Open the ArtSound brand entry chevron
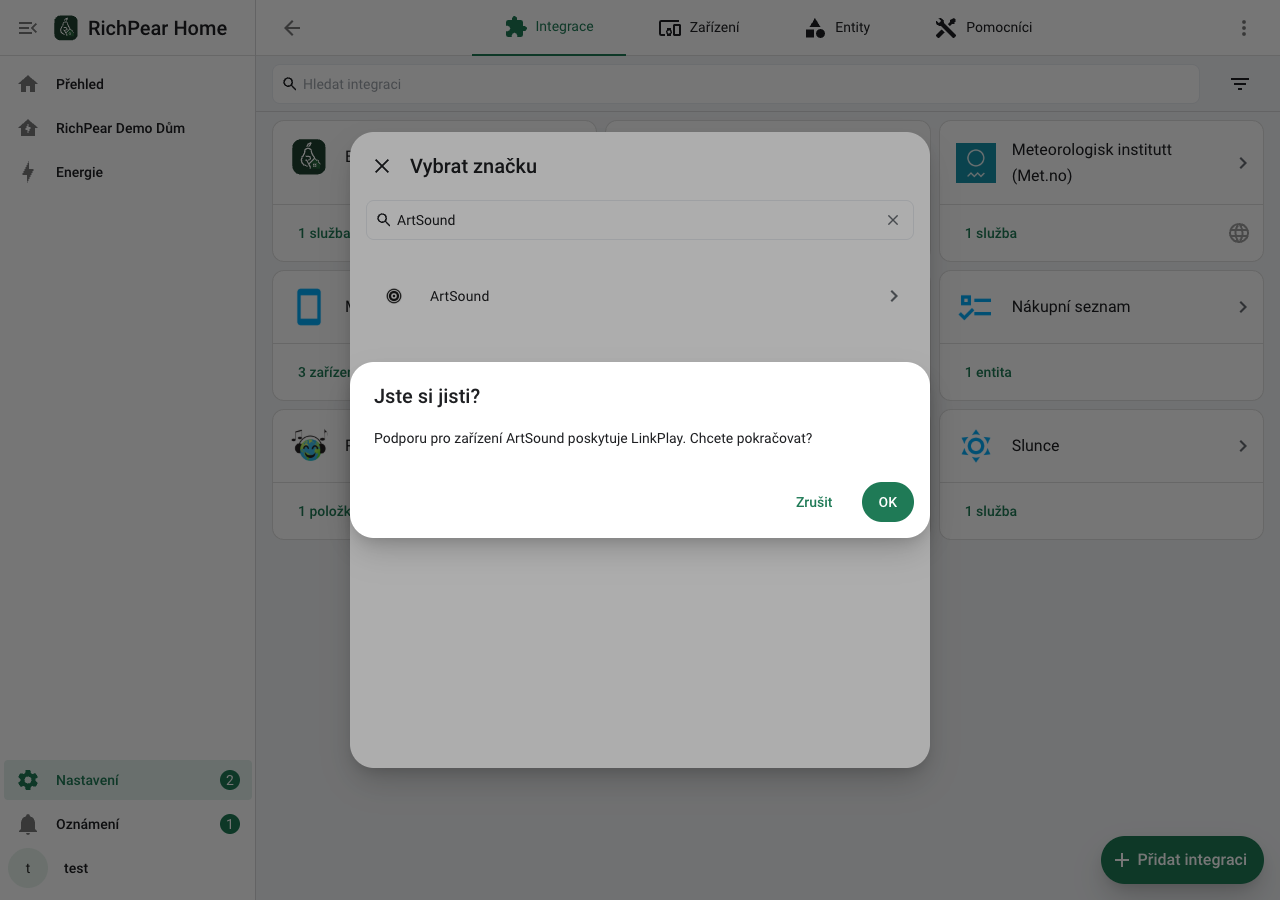The width and height of the screenshot is (1280, 900). (894, 296)
